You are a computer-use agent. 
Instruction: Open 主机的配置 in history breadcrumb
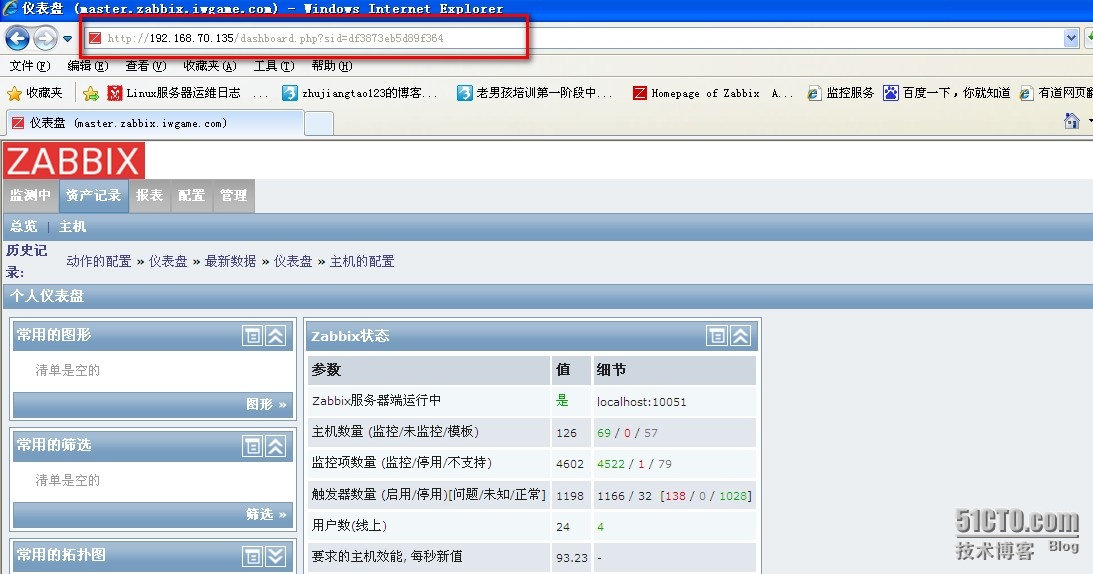click(362, 262)
